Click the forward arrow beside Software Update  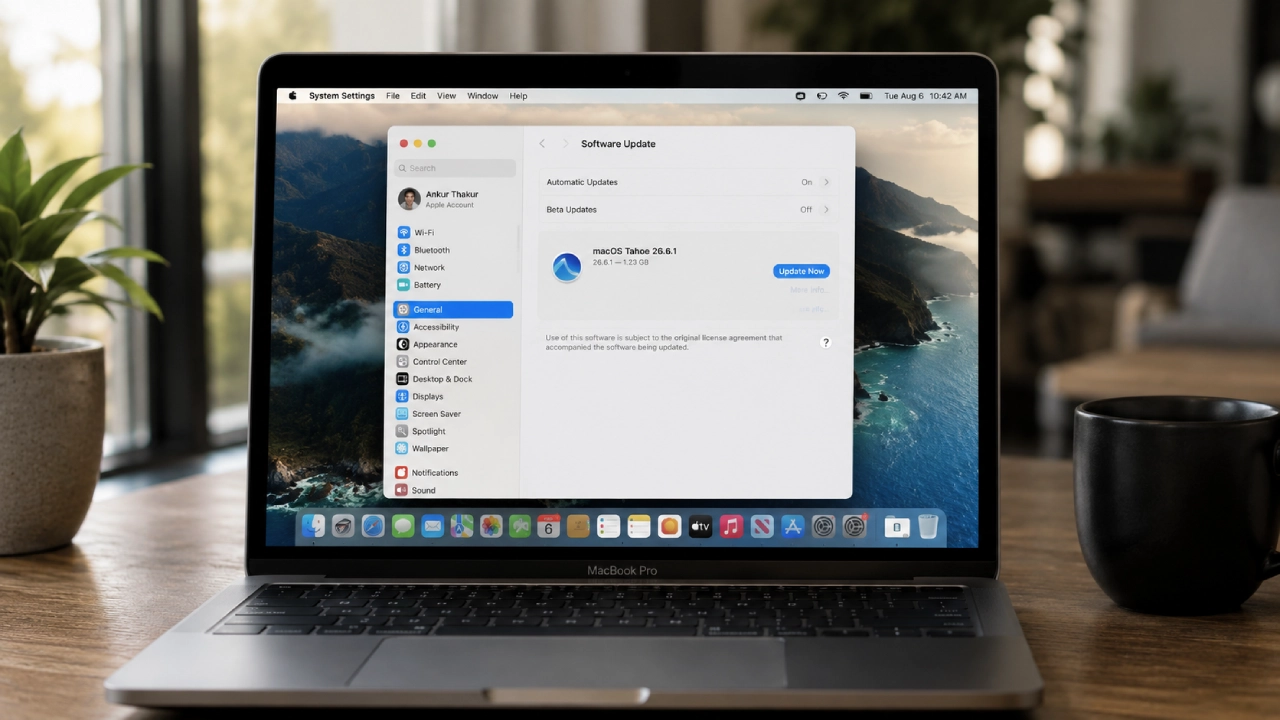click(564, 144)
